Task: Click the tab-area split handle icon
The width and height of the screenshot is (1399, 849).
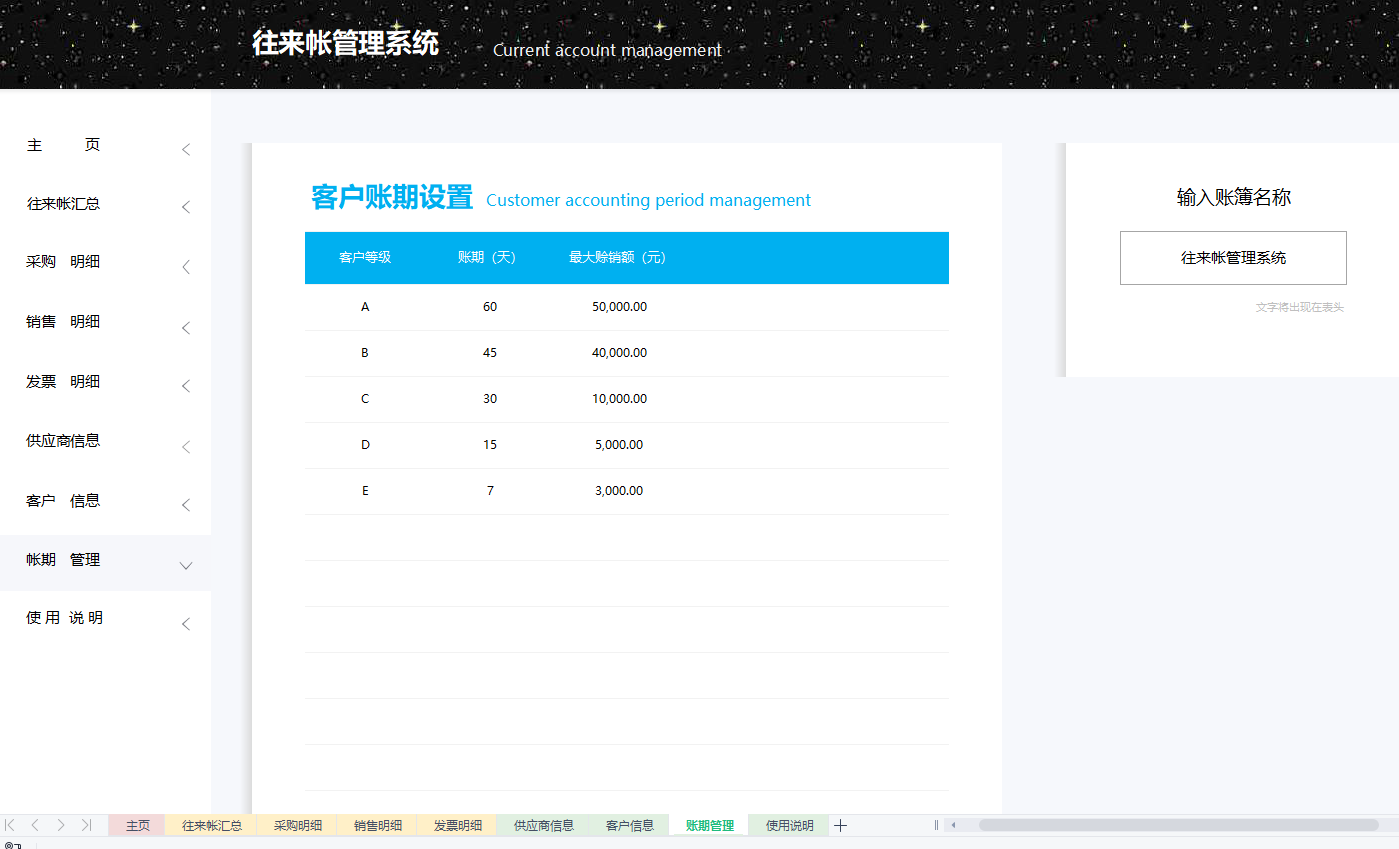Action: [x=936, y=825]
